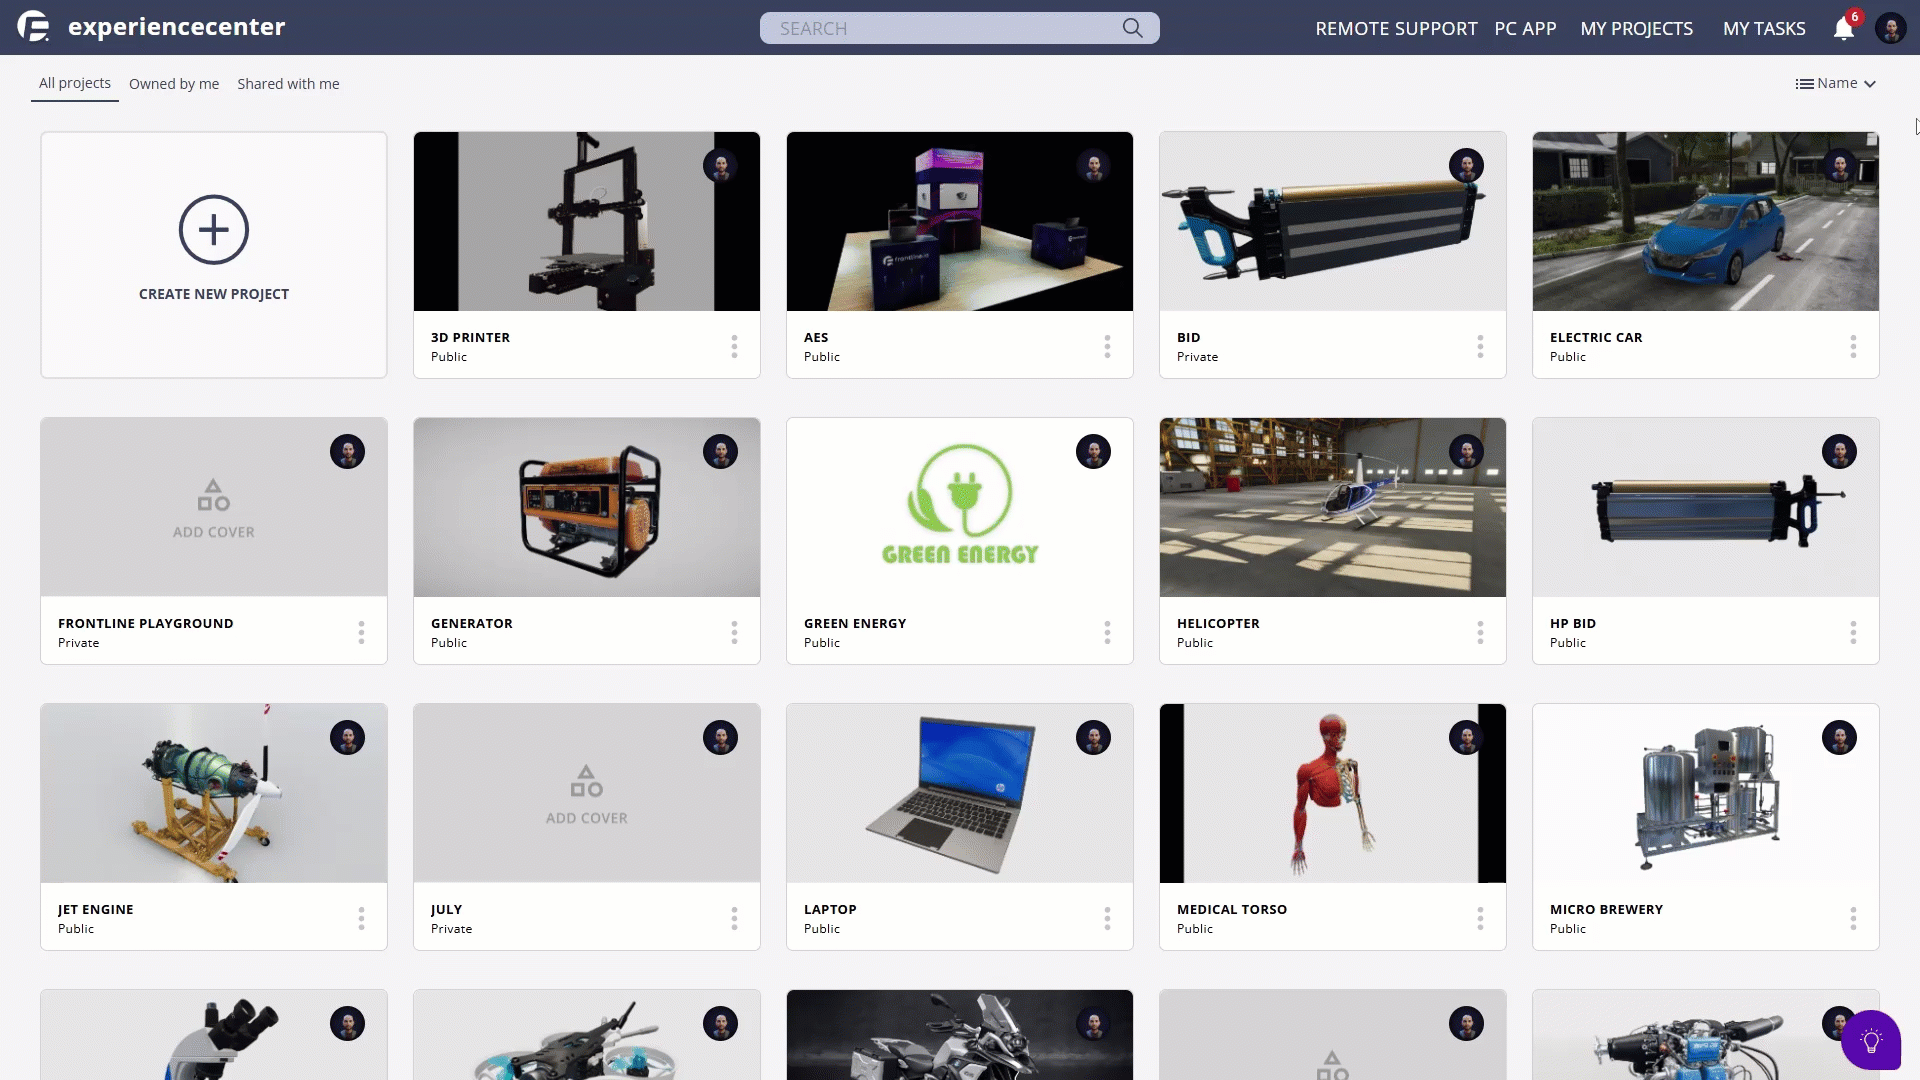The width and height of the screenshot is (1920, 1080).
Task: Click the experiencecenter logo icon
Action: [33, 27]
